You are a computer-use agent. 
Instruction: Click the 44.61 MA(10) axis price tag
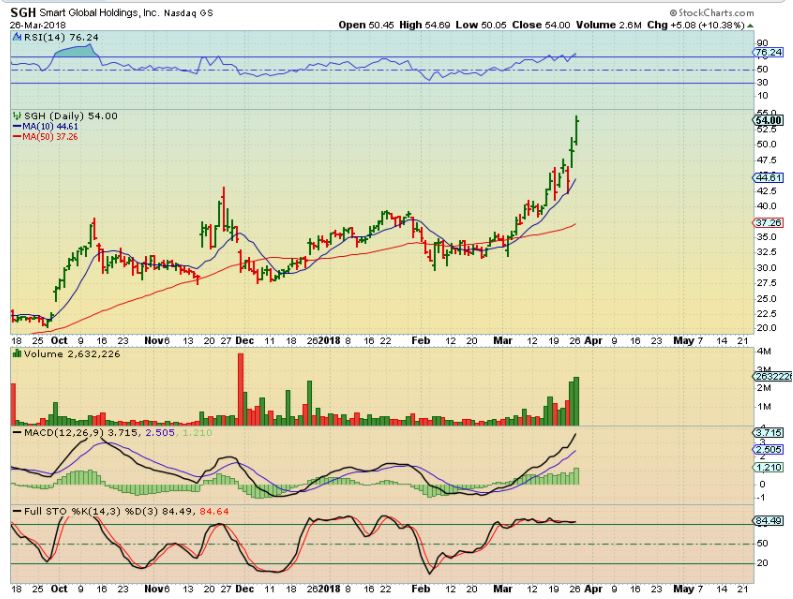tap(766, 177)
